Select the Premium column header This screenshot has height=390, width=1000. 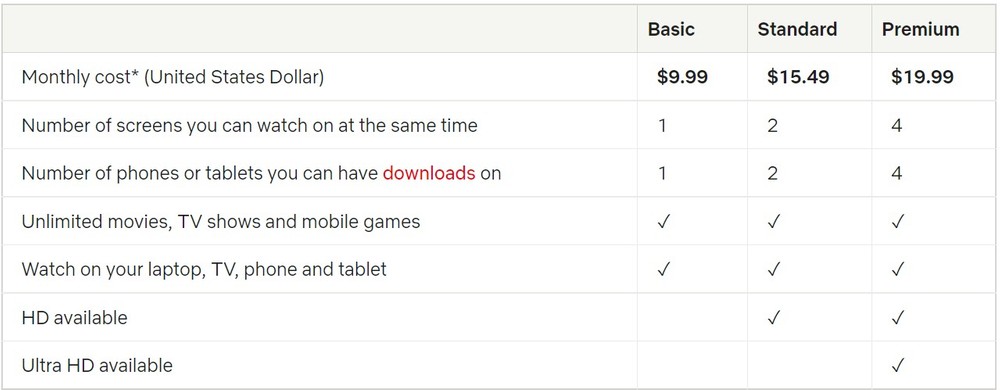point(920,29)
